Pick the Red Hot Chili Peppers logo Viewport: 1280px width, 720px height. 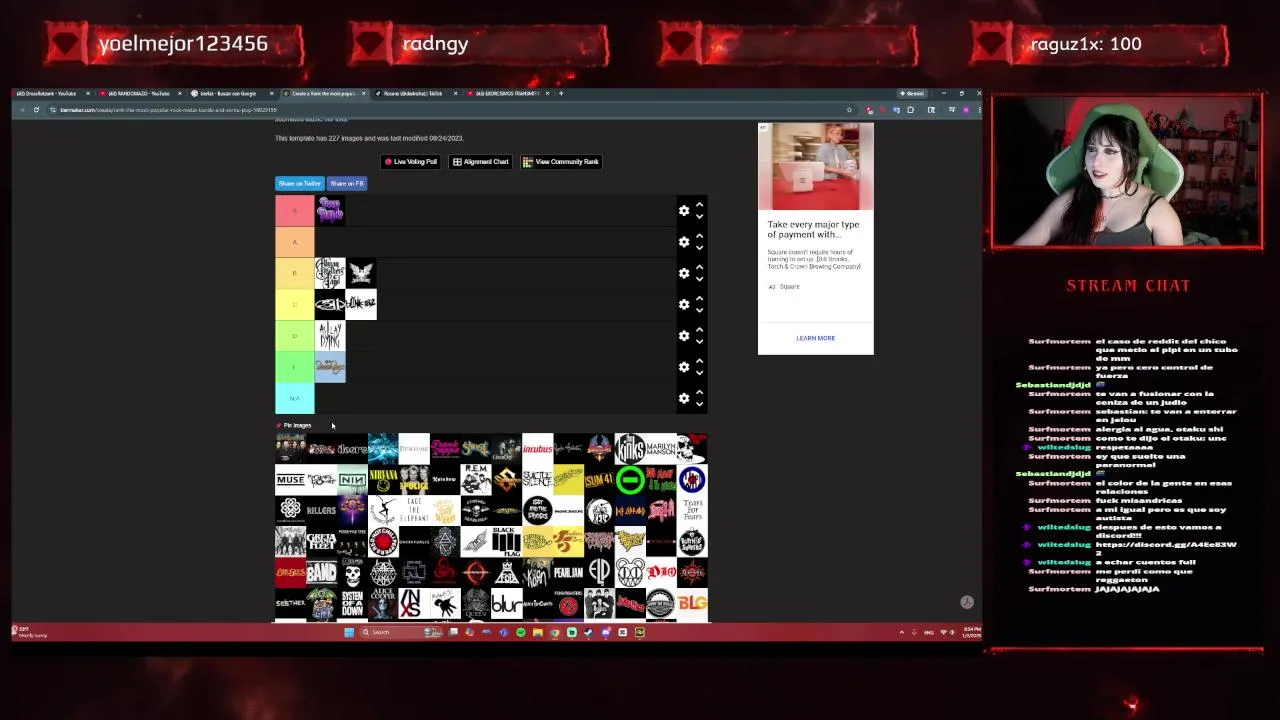pyautogui.click(x=383, y=542)
